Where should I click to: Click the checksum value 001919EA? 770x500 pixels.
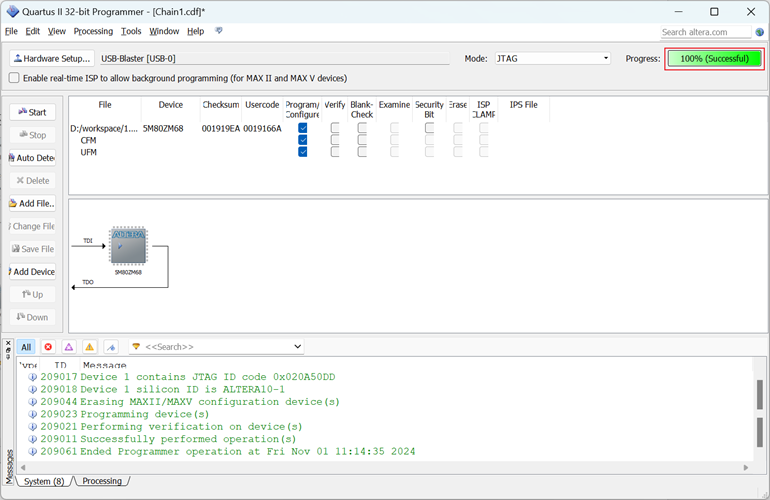tap(221, 129)
